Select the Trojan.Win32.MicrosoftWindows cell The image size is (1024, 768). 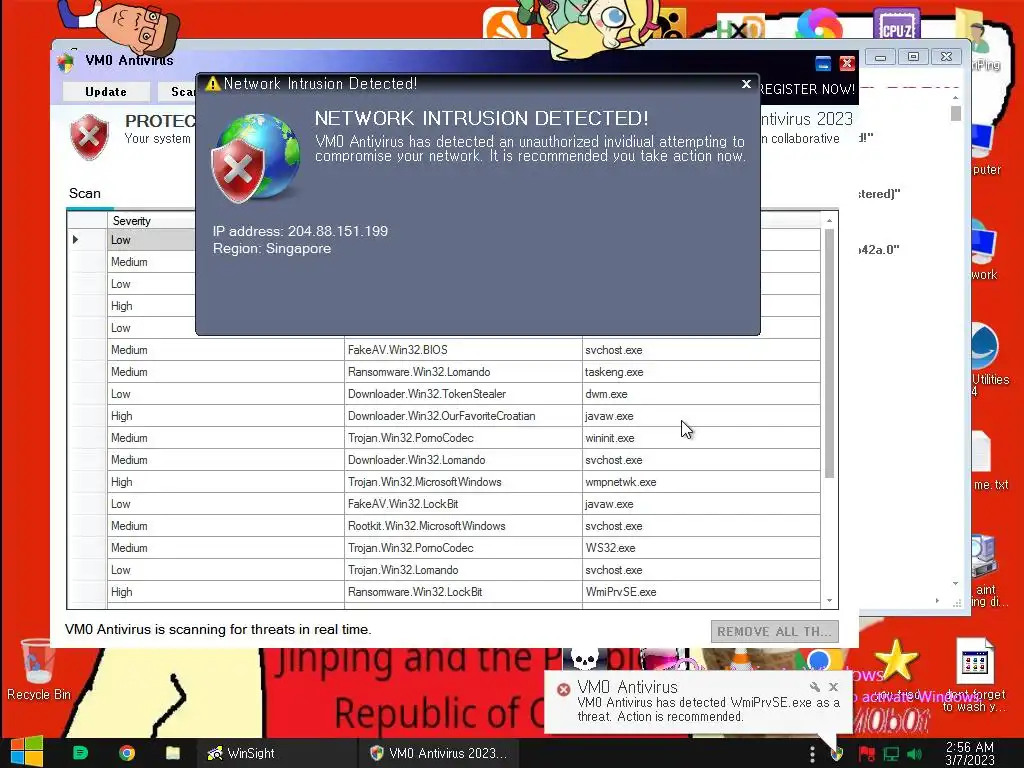[x=463, y=482]
